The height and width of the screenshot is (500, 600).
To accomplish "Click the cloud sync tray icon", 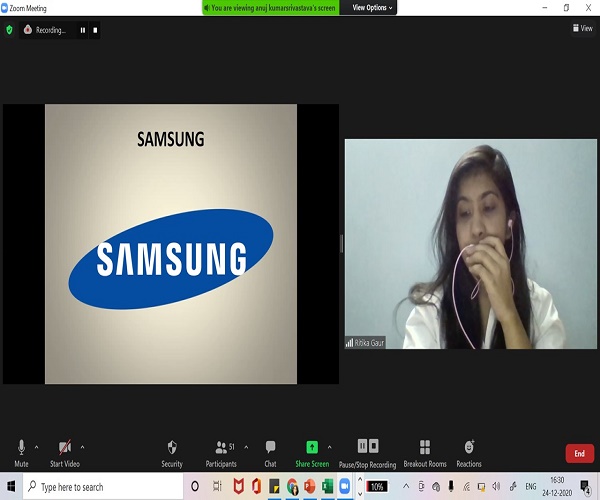I will [436, 487].
